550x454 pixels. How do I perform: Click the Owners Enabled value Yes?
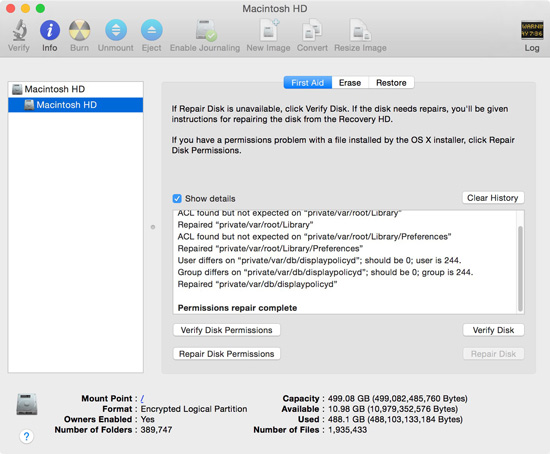148,419
